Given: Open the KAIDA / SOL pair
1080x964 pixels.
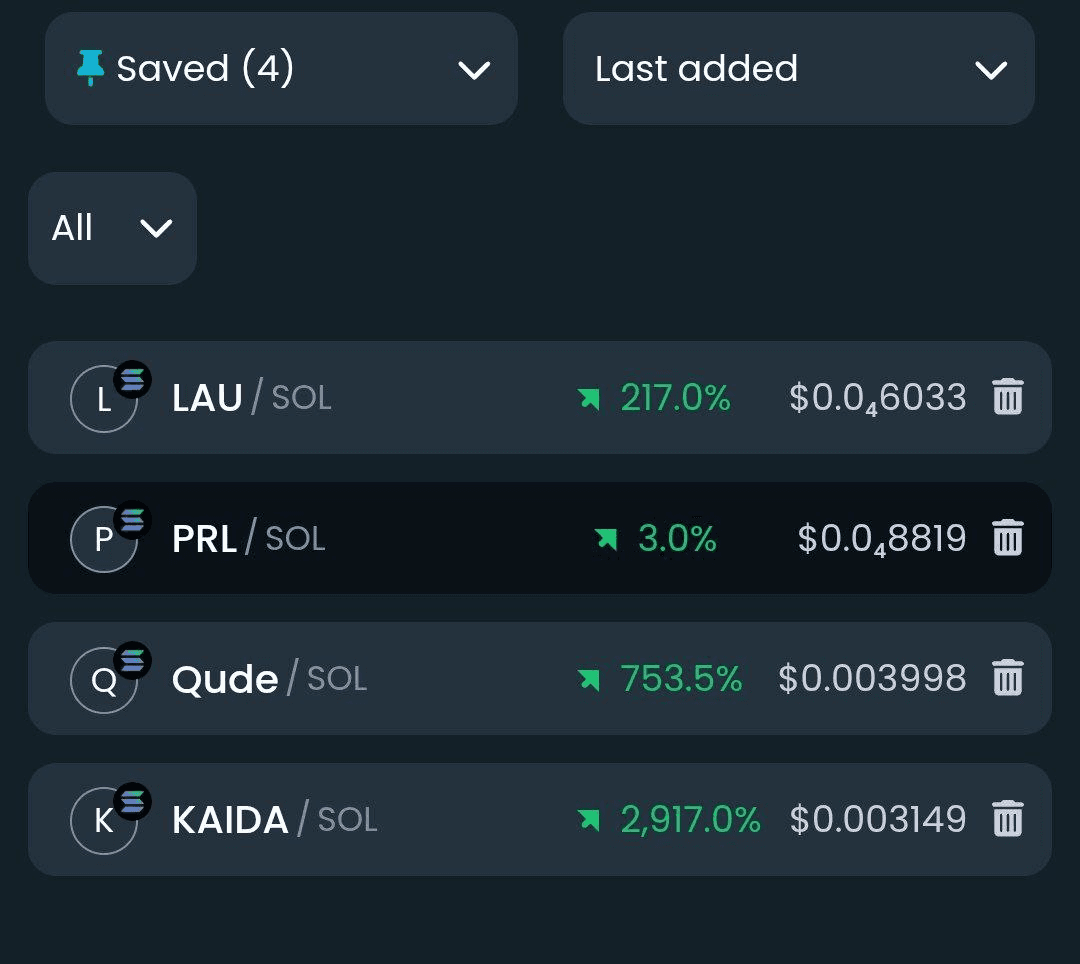Looking at the screenshot, I should [274, 820].
